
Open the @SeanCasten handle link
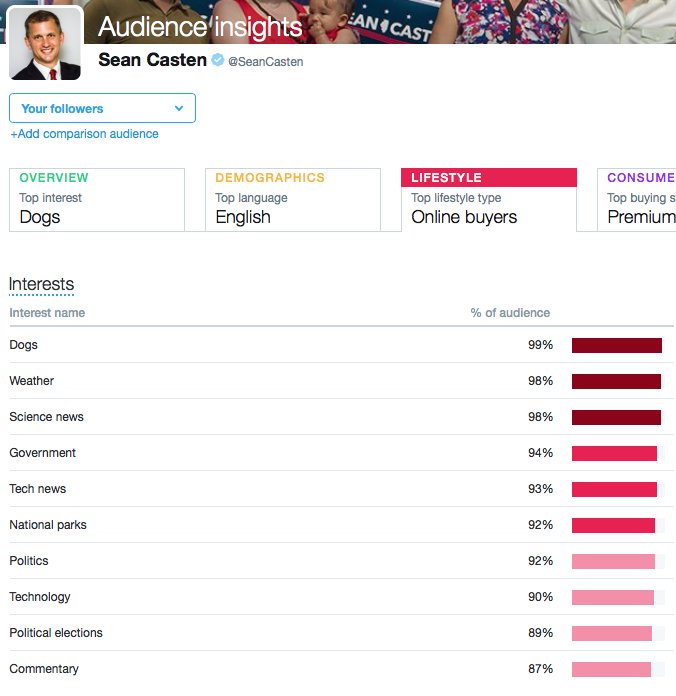[265, 61]
